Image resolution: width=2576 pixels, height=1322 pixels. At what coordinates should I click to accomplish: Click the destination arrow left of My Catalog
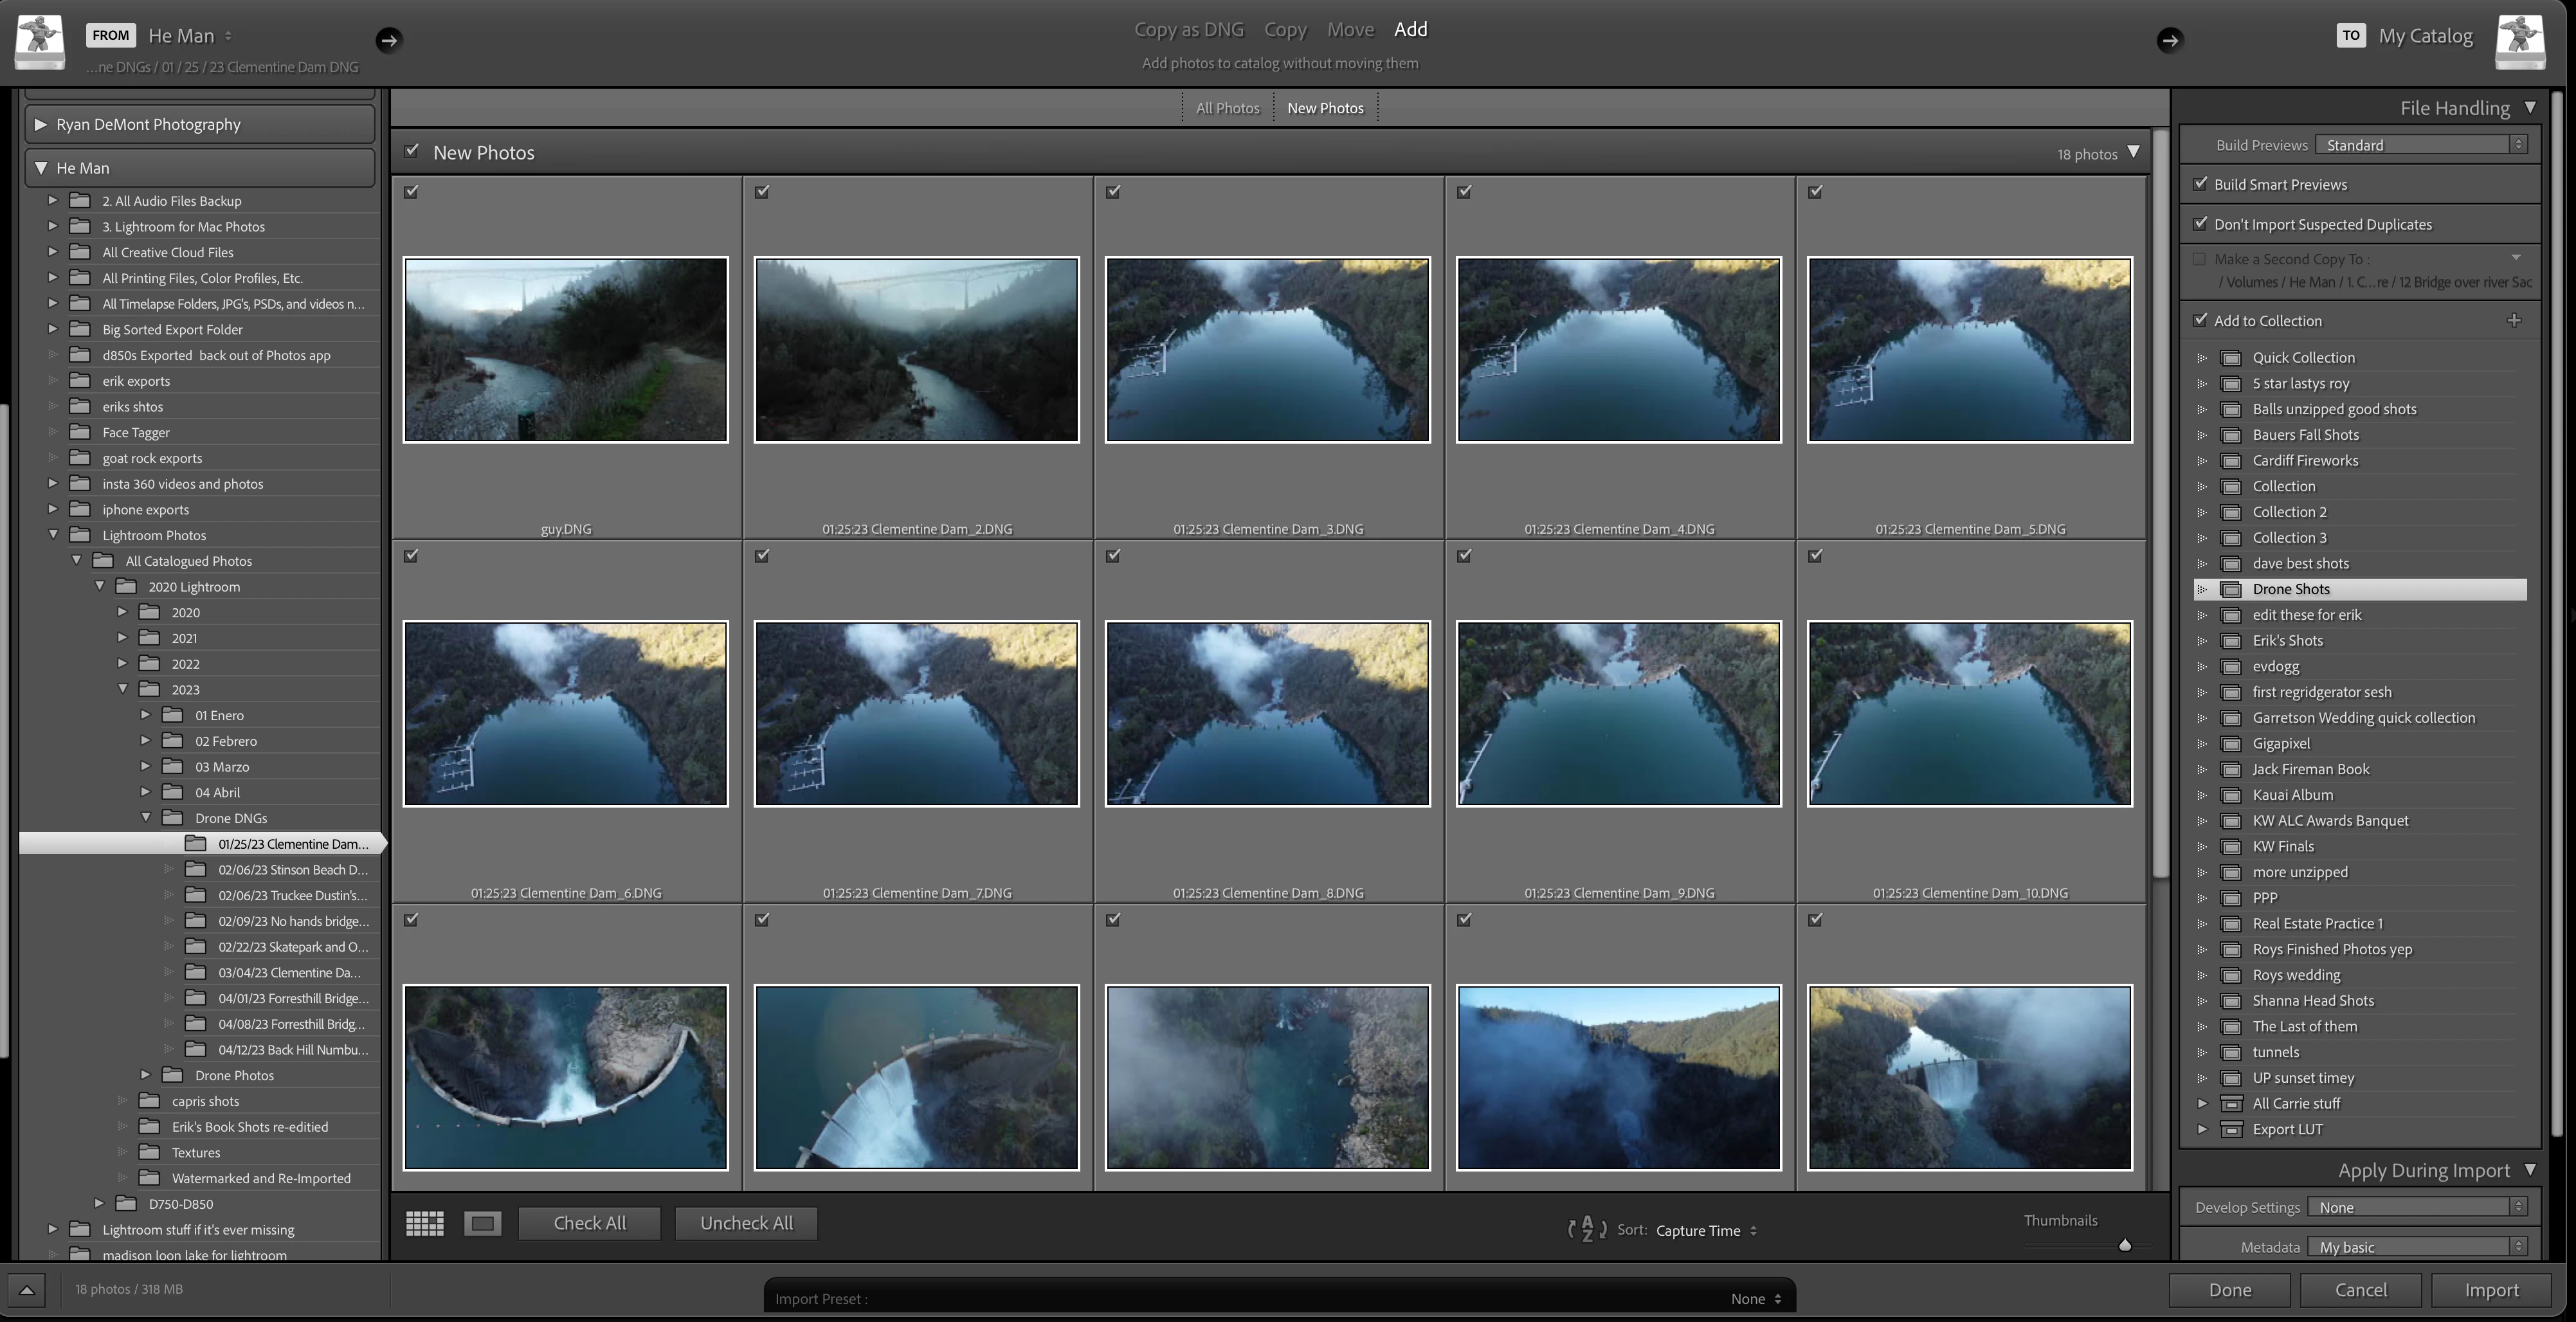[x=2169, y=40]
